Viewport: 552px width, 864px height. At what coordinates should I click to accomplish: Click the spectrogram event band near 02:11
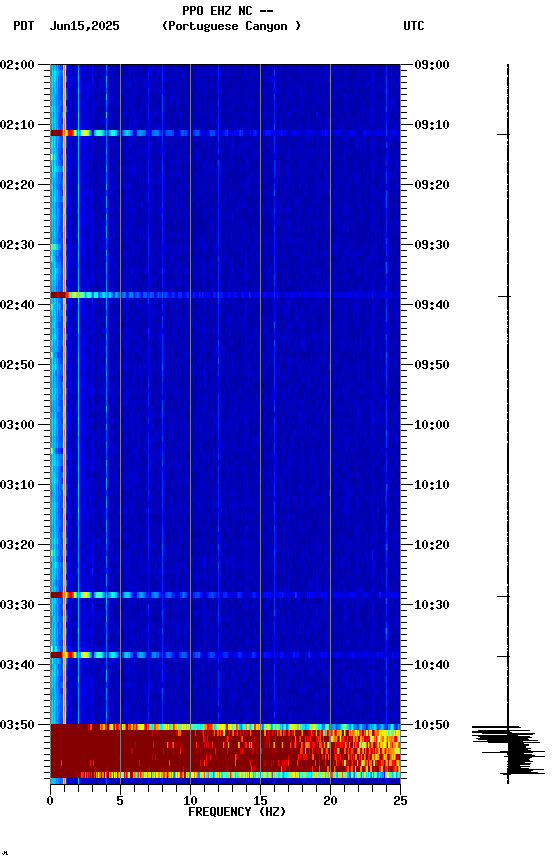pyautogui.click(x=225, y=133)
